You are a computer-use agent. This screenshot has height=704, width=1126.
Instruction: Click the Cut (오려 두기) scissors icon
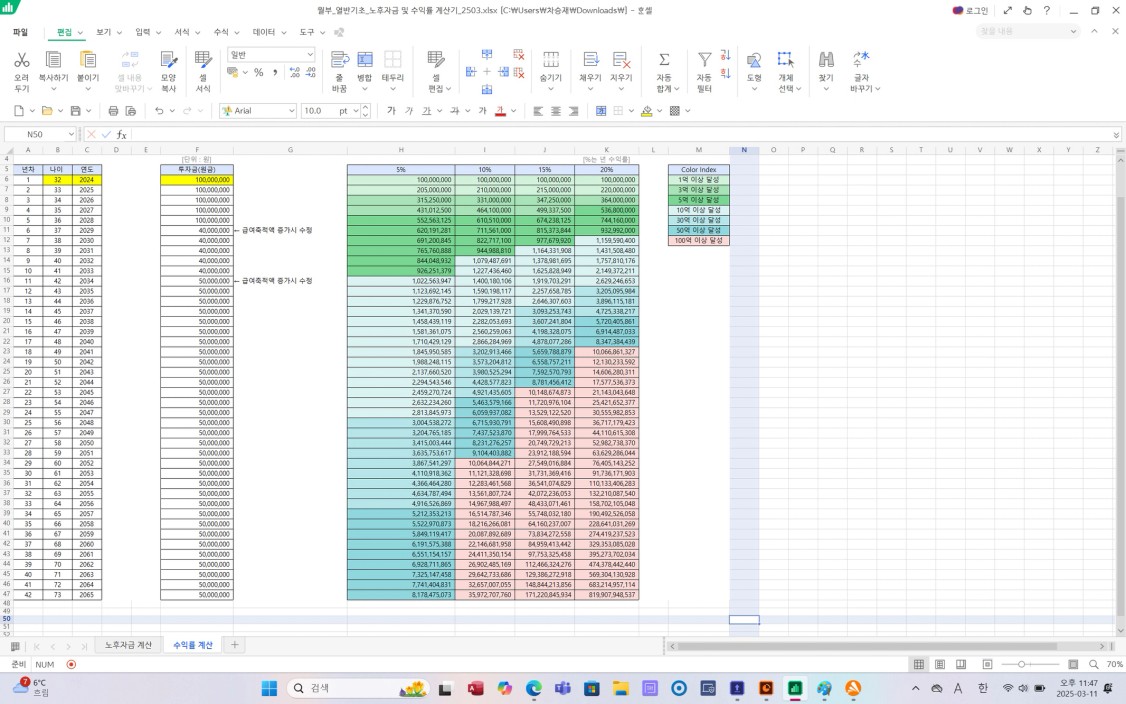pos(22,60)
